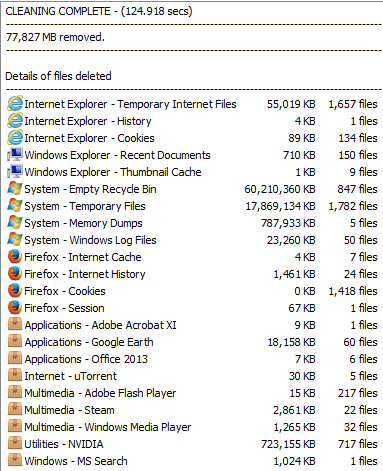The width and height of the screenshot is (383, 471).
Task: Click the 60,210,360 KB size value
Action: (x=280, y=189)
